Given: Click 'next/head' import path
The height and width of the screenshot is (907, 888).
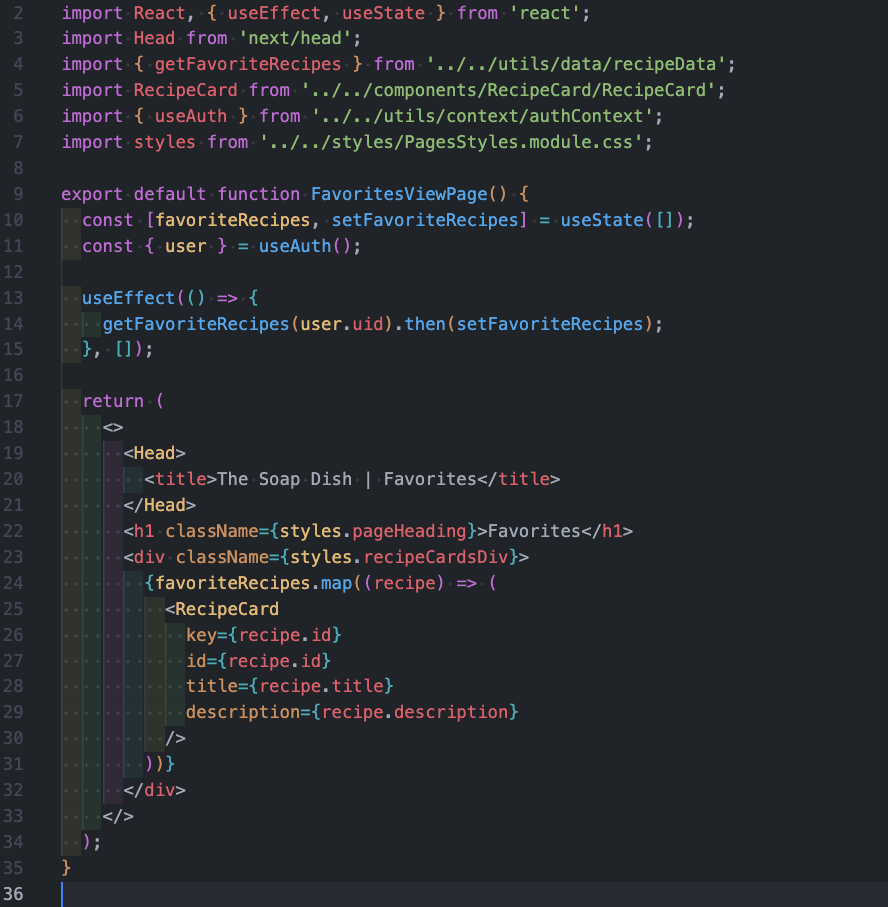Looking at the screenshot, I should 296,38.
